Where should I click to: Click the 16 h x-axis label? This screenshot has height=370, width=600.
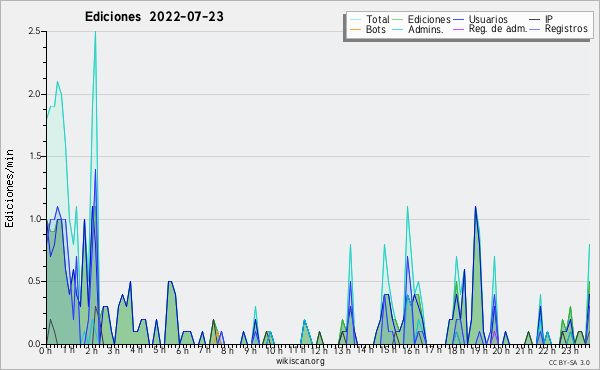point(411,351)
